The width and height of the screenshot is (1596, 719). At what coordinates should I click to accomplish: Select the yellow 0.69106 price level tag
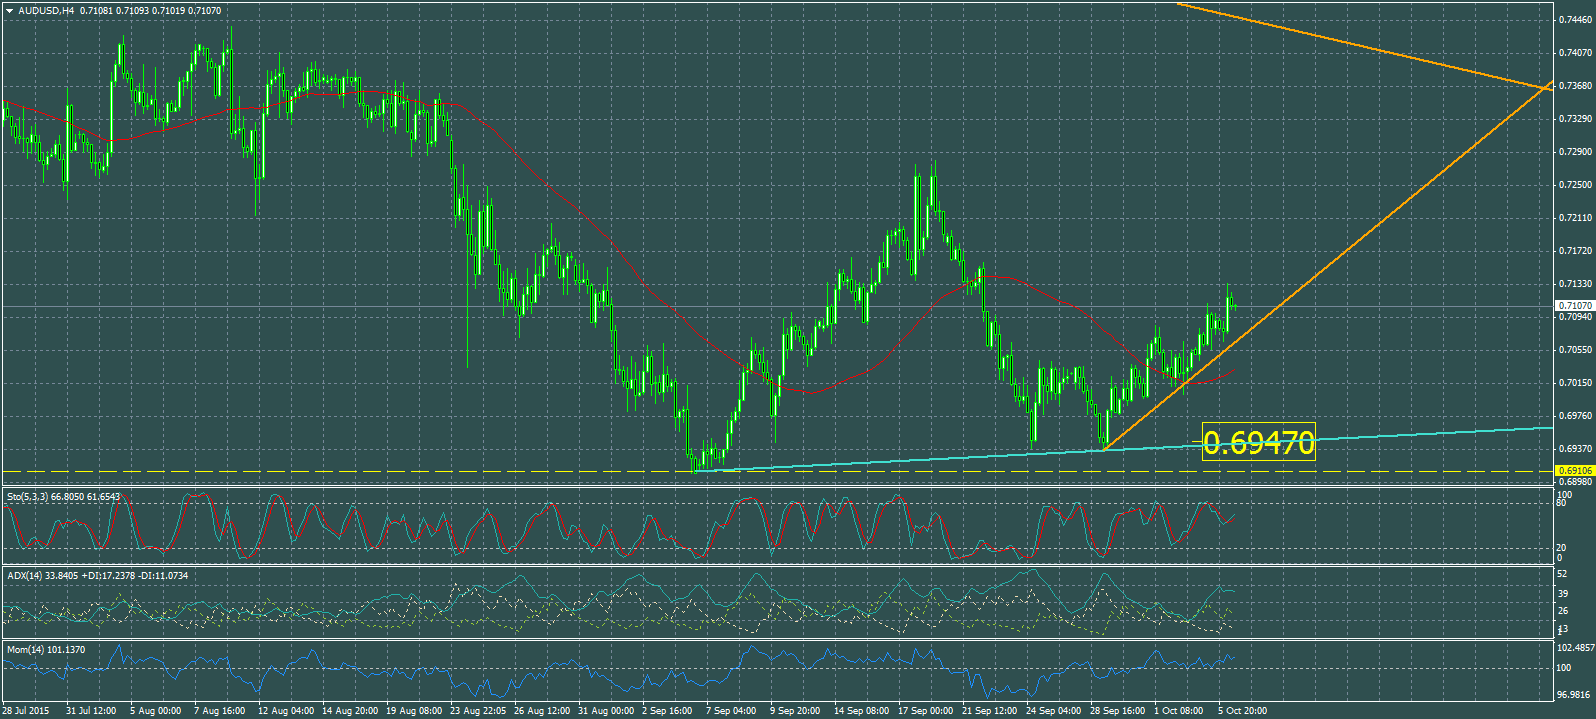[1574, 470]
